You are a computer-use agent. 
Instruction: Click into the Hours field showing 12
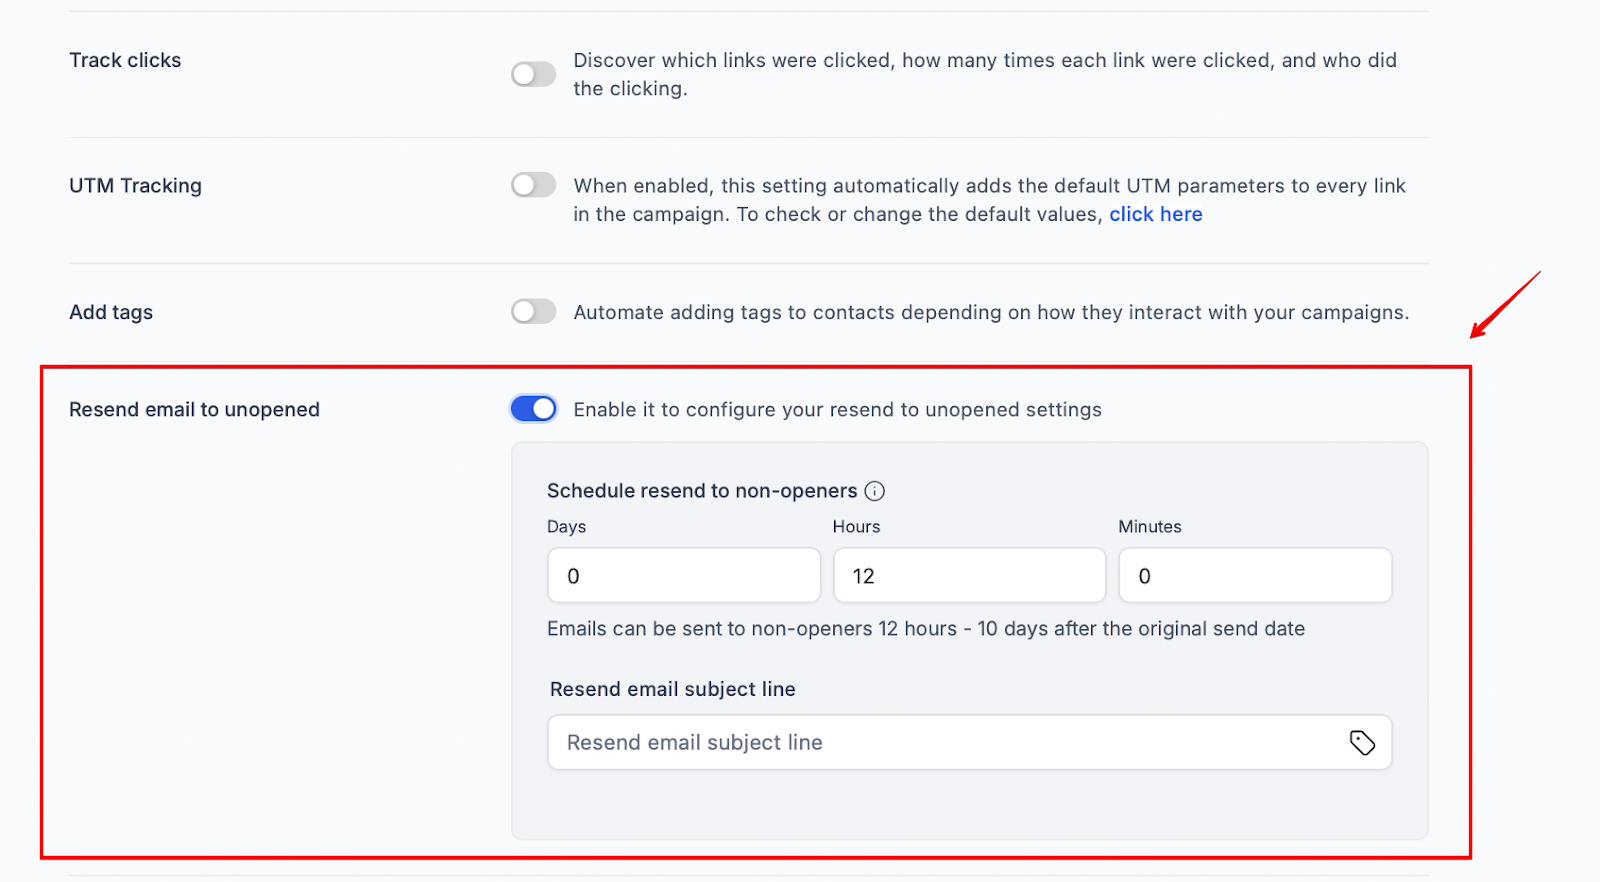[969, 576]
